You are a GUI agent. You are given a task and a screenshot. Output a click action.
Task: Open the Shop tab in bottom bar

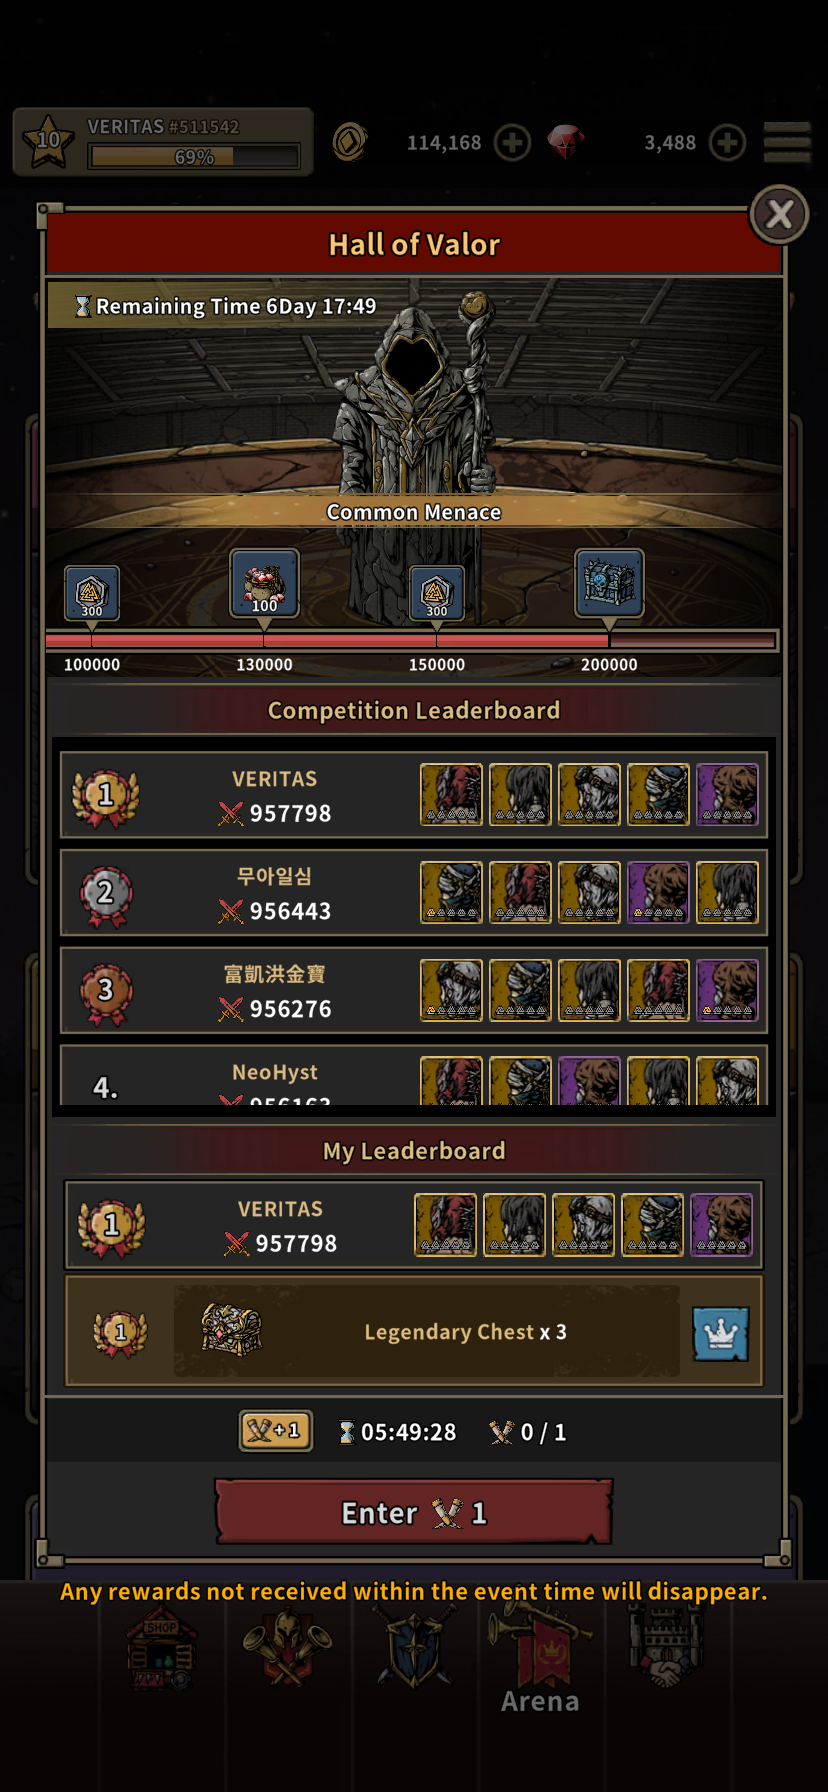pos(162,1650)
